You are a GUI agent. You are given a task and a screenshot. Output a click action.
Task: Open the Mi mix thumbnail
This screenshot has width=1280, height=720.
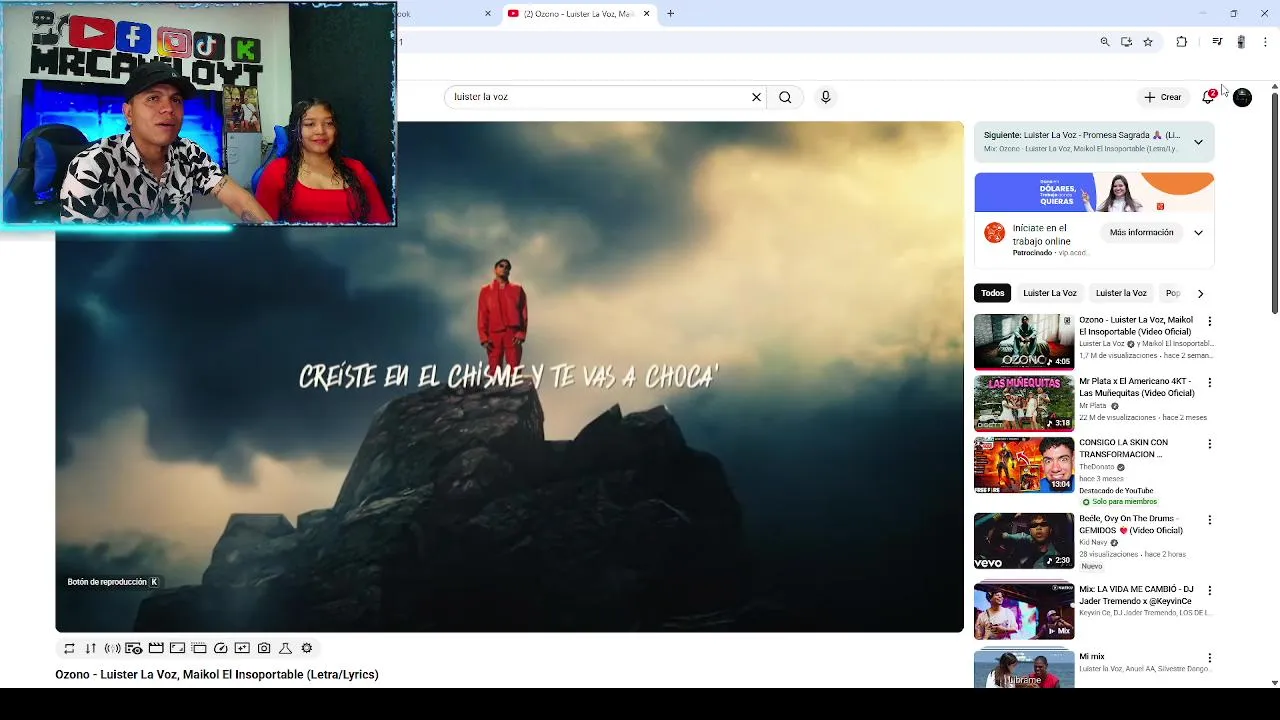point(1024,668)
